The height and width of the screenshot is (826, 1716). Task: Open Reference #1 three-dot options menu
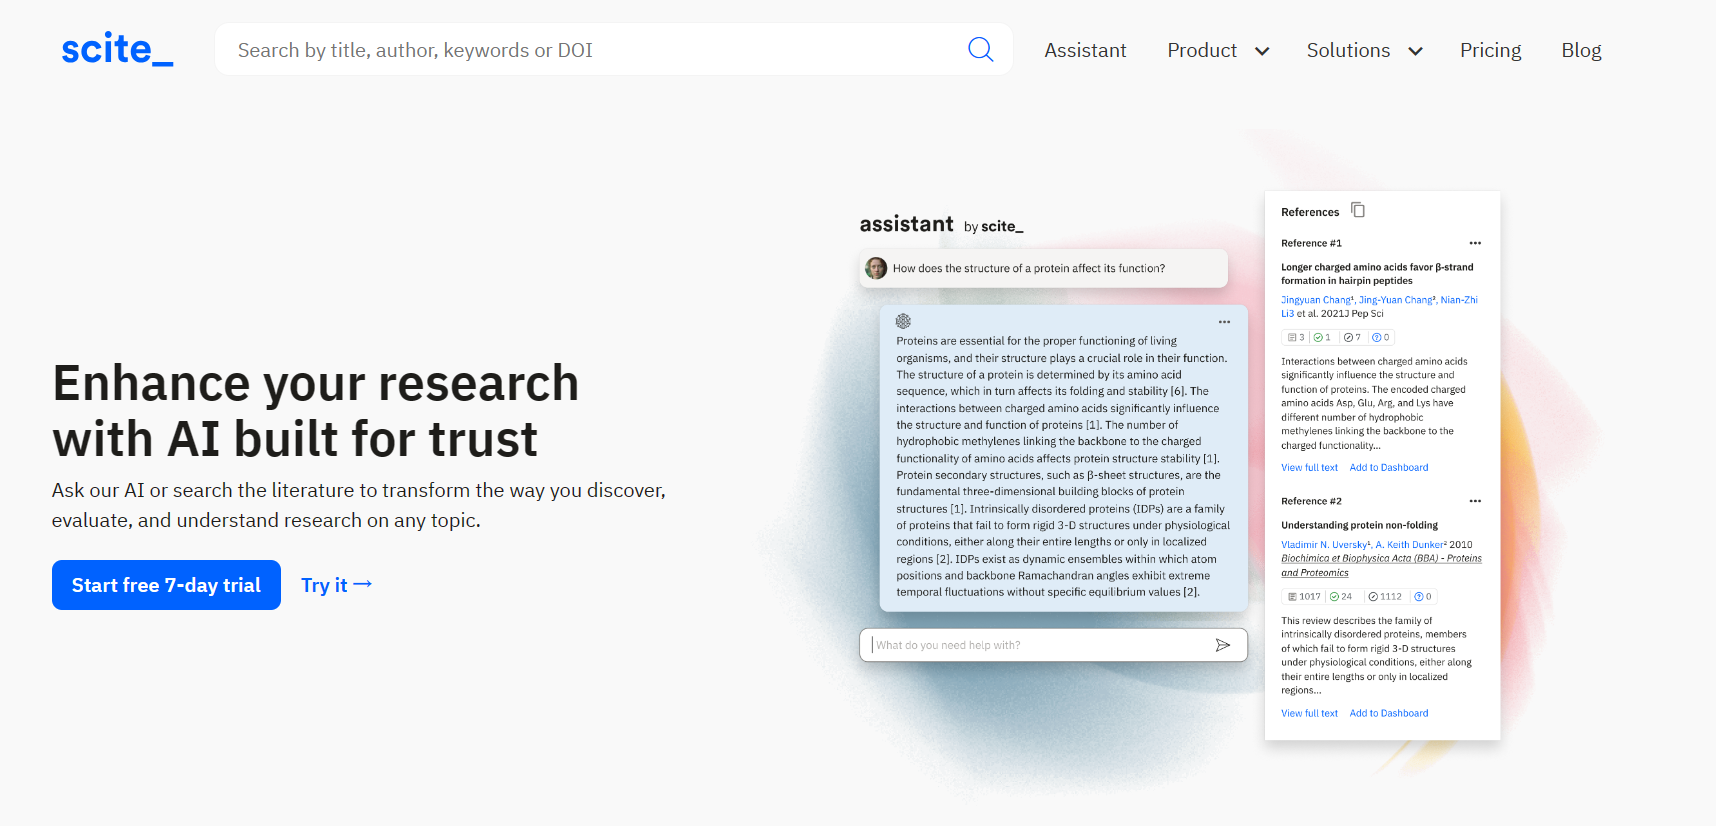[1474, 243]
